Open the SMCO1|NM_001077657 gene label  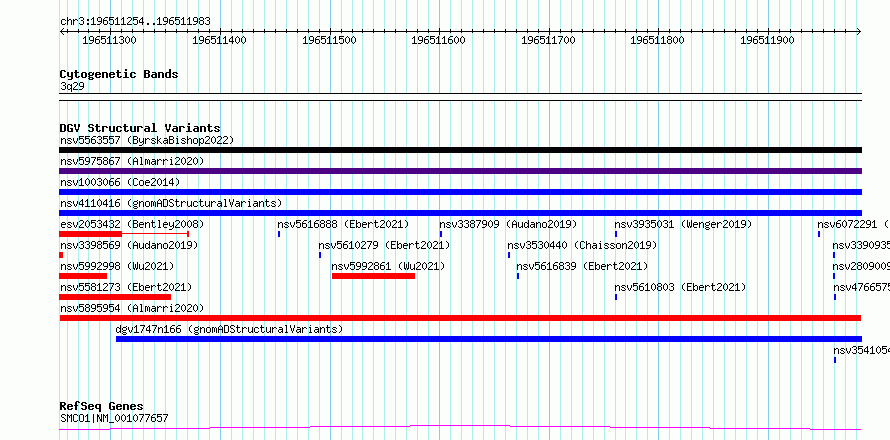pos(114,418)
